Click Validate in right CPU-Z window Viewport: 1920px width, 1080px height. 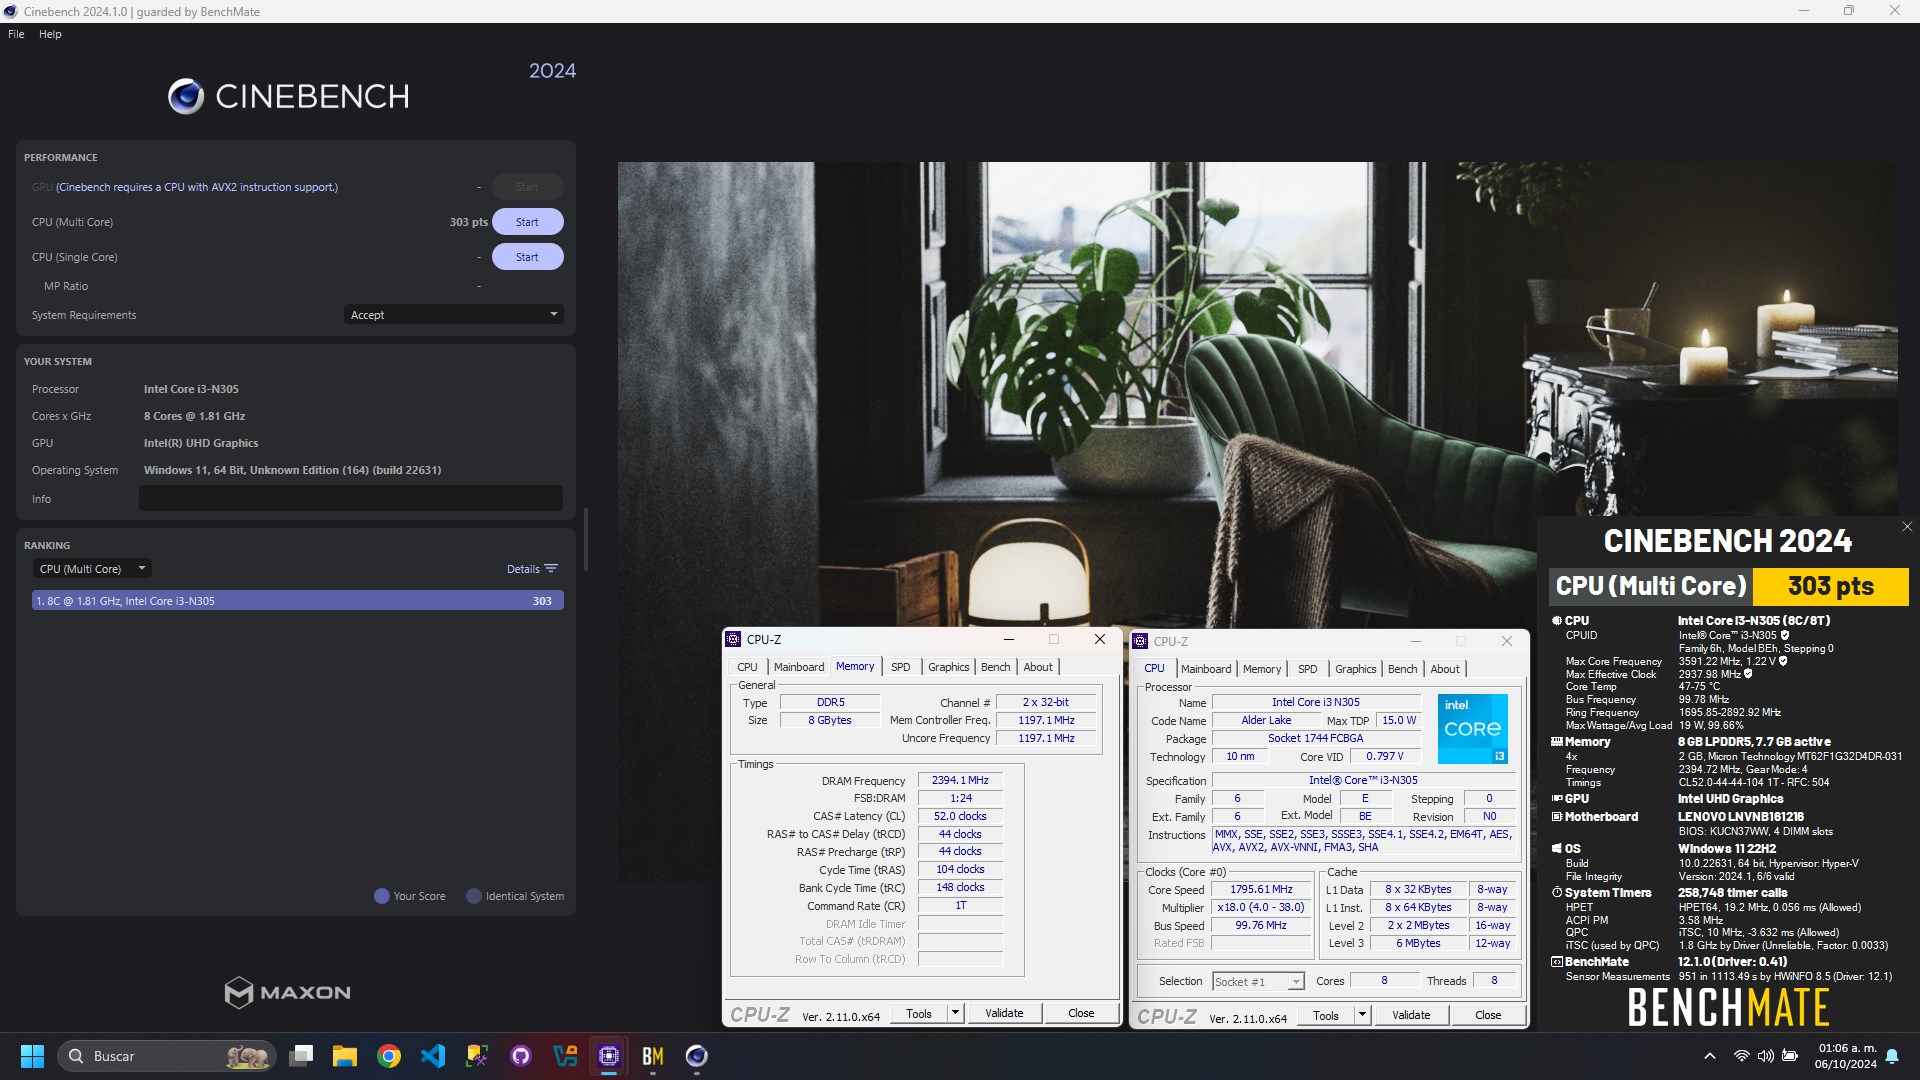1411,1015
